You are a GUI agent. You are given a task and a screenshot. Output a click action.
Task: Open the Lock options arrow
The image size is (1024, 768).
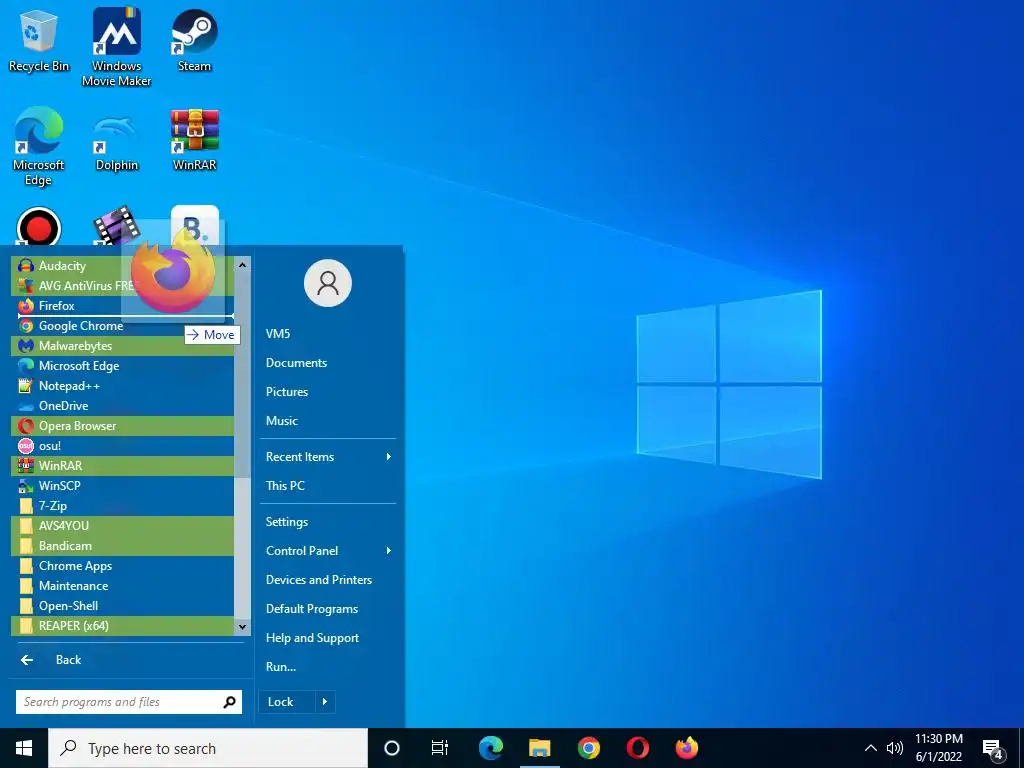click(x=325, y=702)
